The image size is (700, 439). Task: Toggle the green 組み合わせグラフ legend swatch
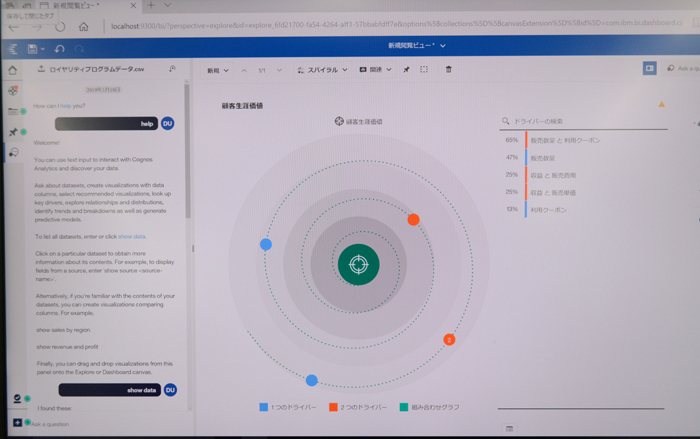pyautogui.click(x=404, y=407)
